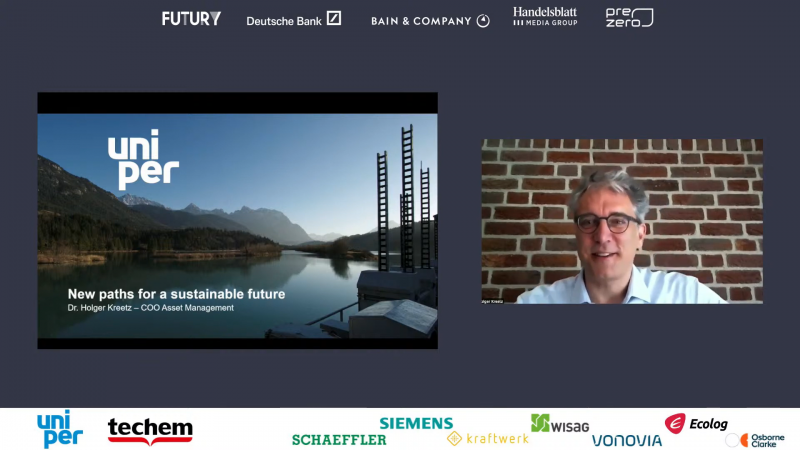Click the blue Uniper logo in the bottom bar
The height and width of the screenshot is (450, 800).
[x=60, y=429]
